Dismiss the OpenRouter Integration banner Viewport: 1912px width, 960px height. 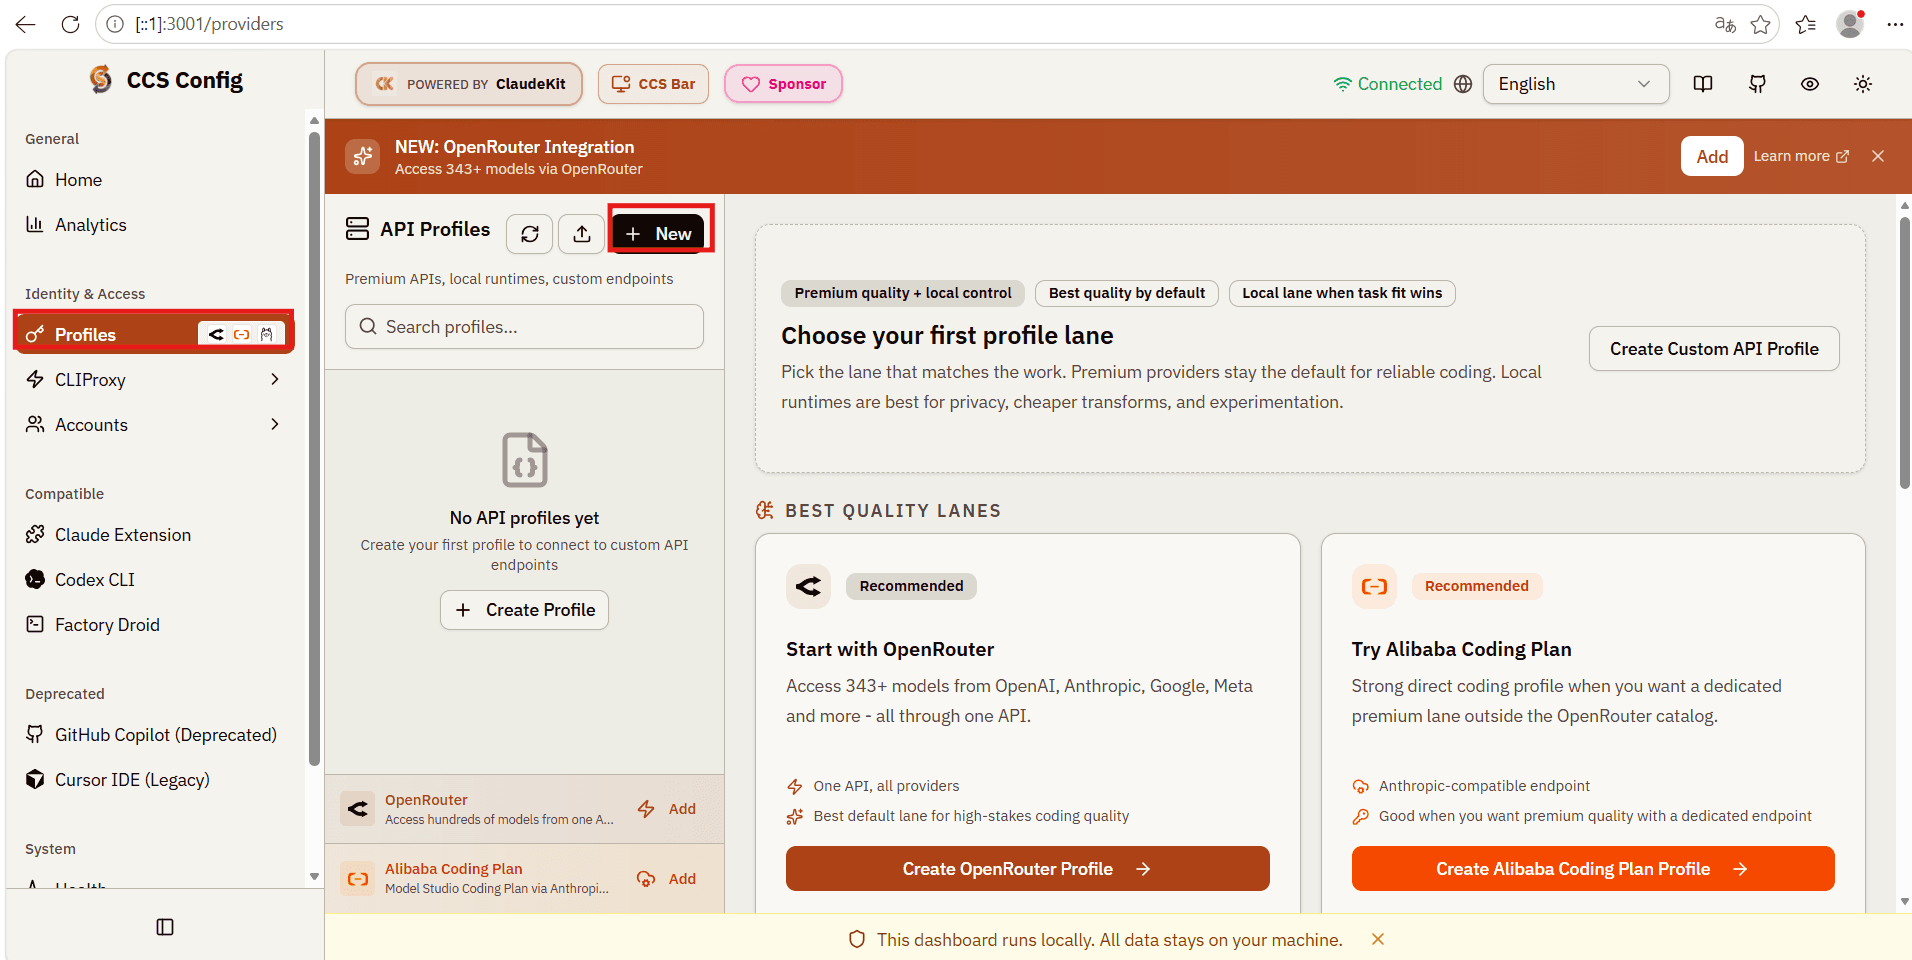[x=1878, y=156]
